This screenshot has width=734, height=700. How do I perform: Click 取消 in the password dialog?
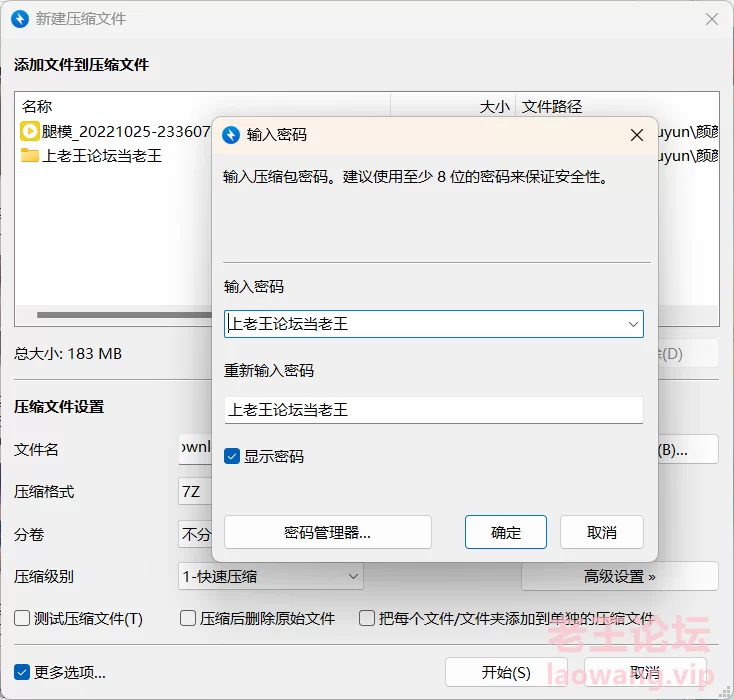click(x=602, y=532)
